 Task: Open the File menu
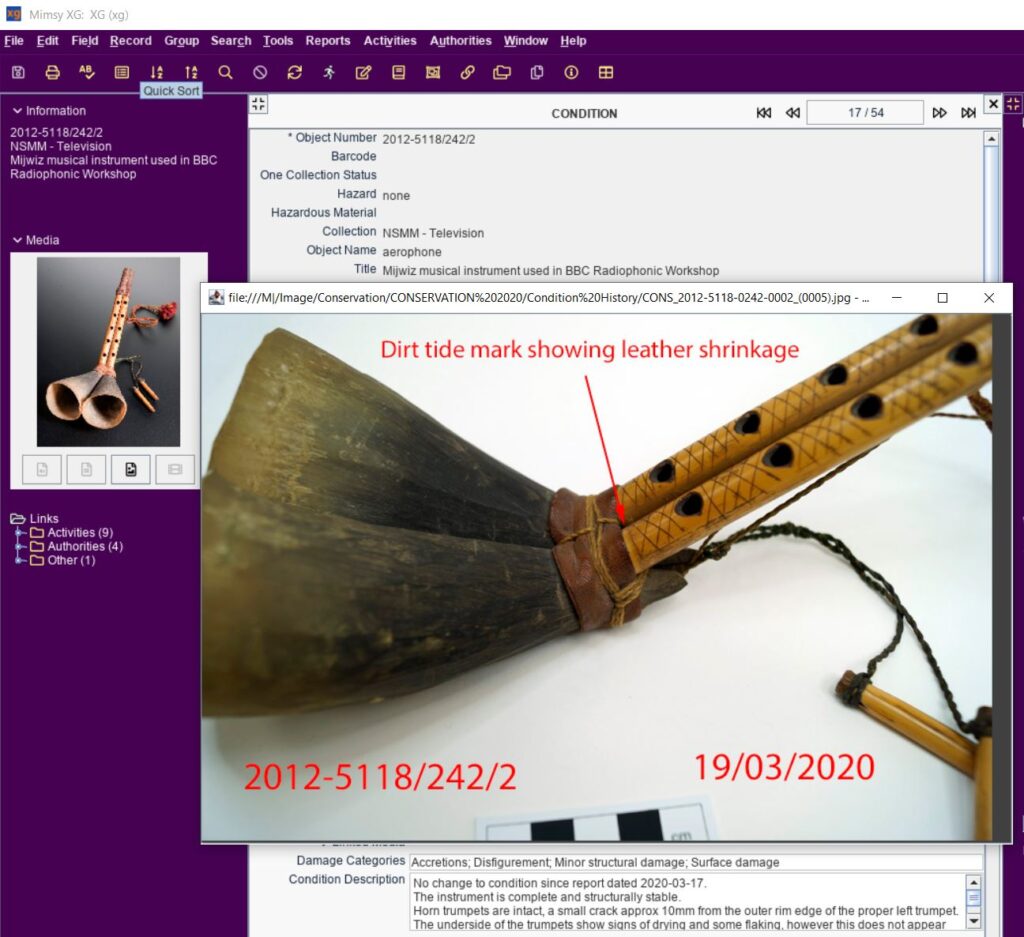(x=14, y=40)
